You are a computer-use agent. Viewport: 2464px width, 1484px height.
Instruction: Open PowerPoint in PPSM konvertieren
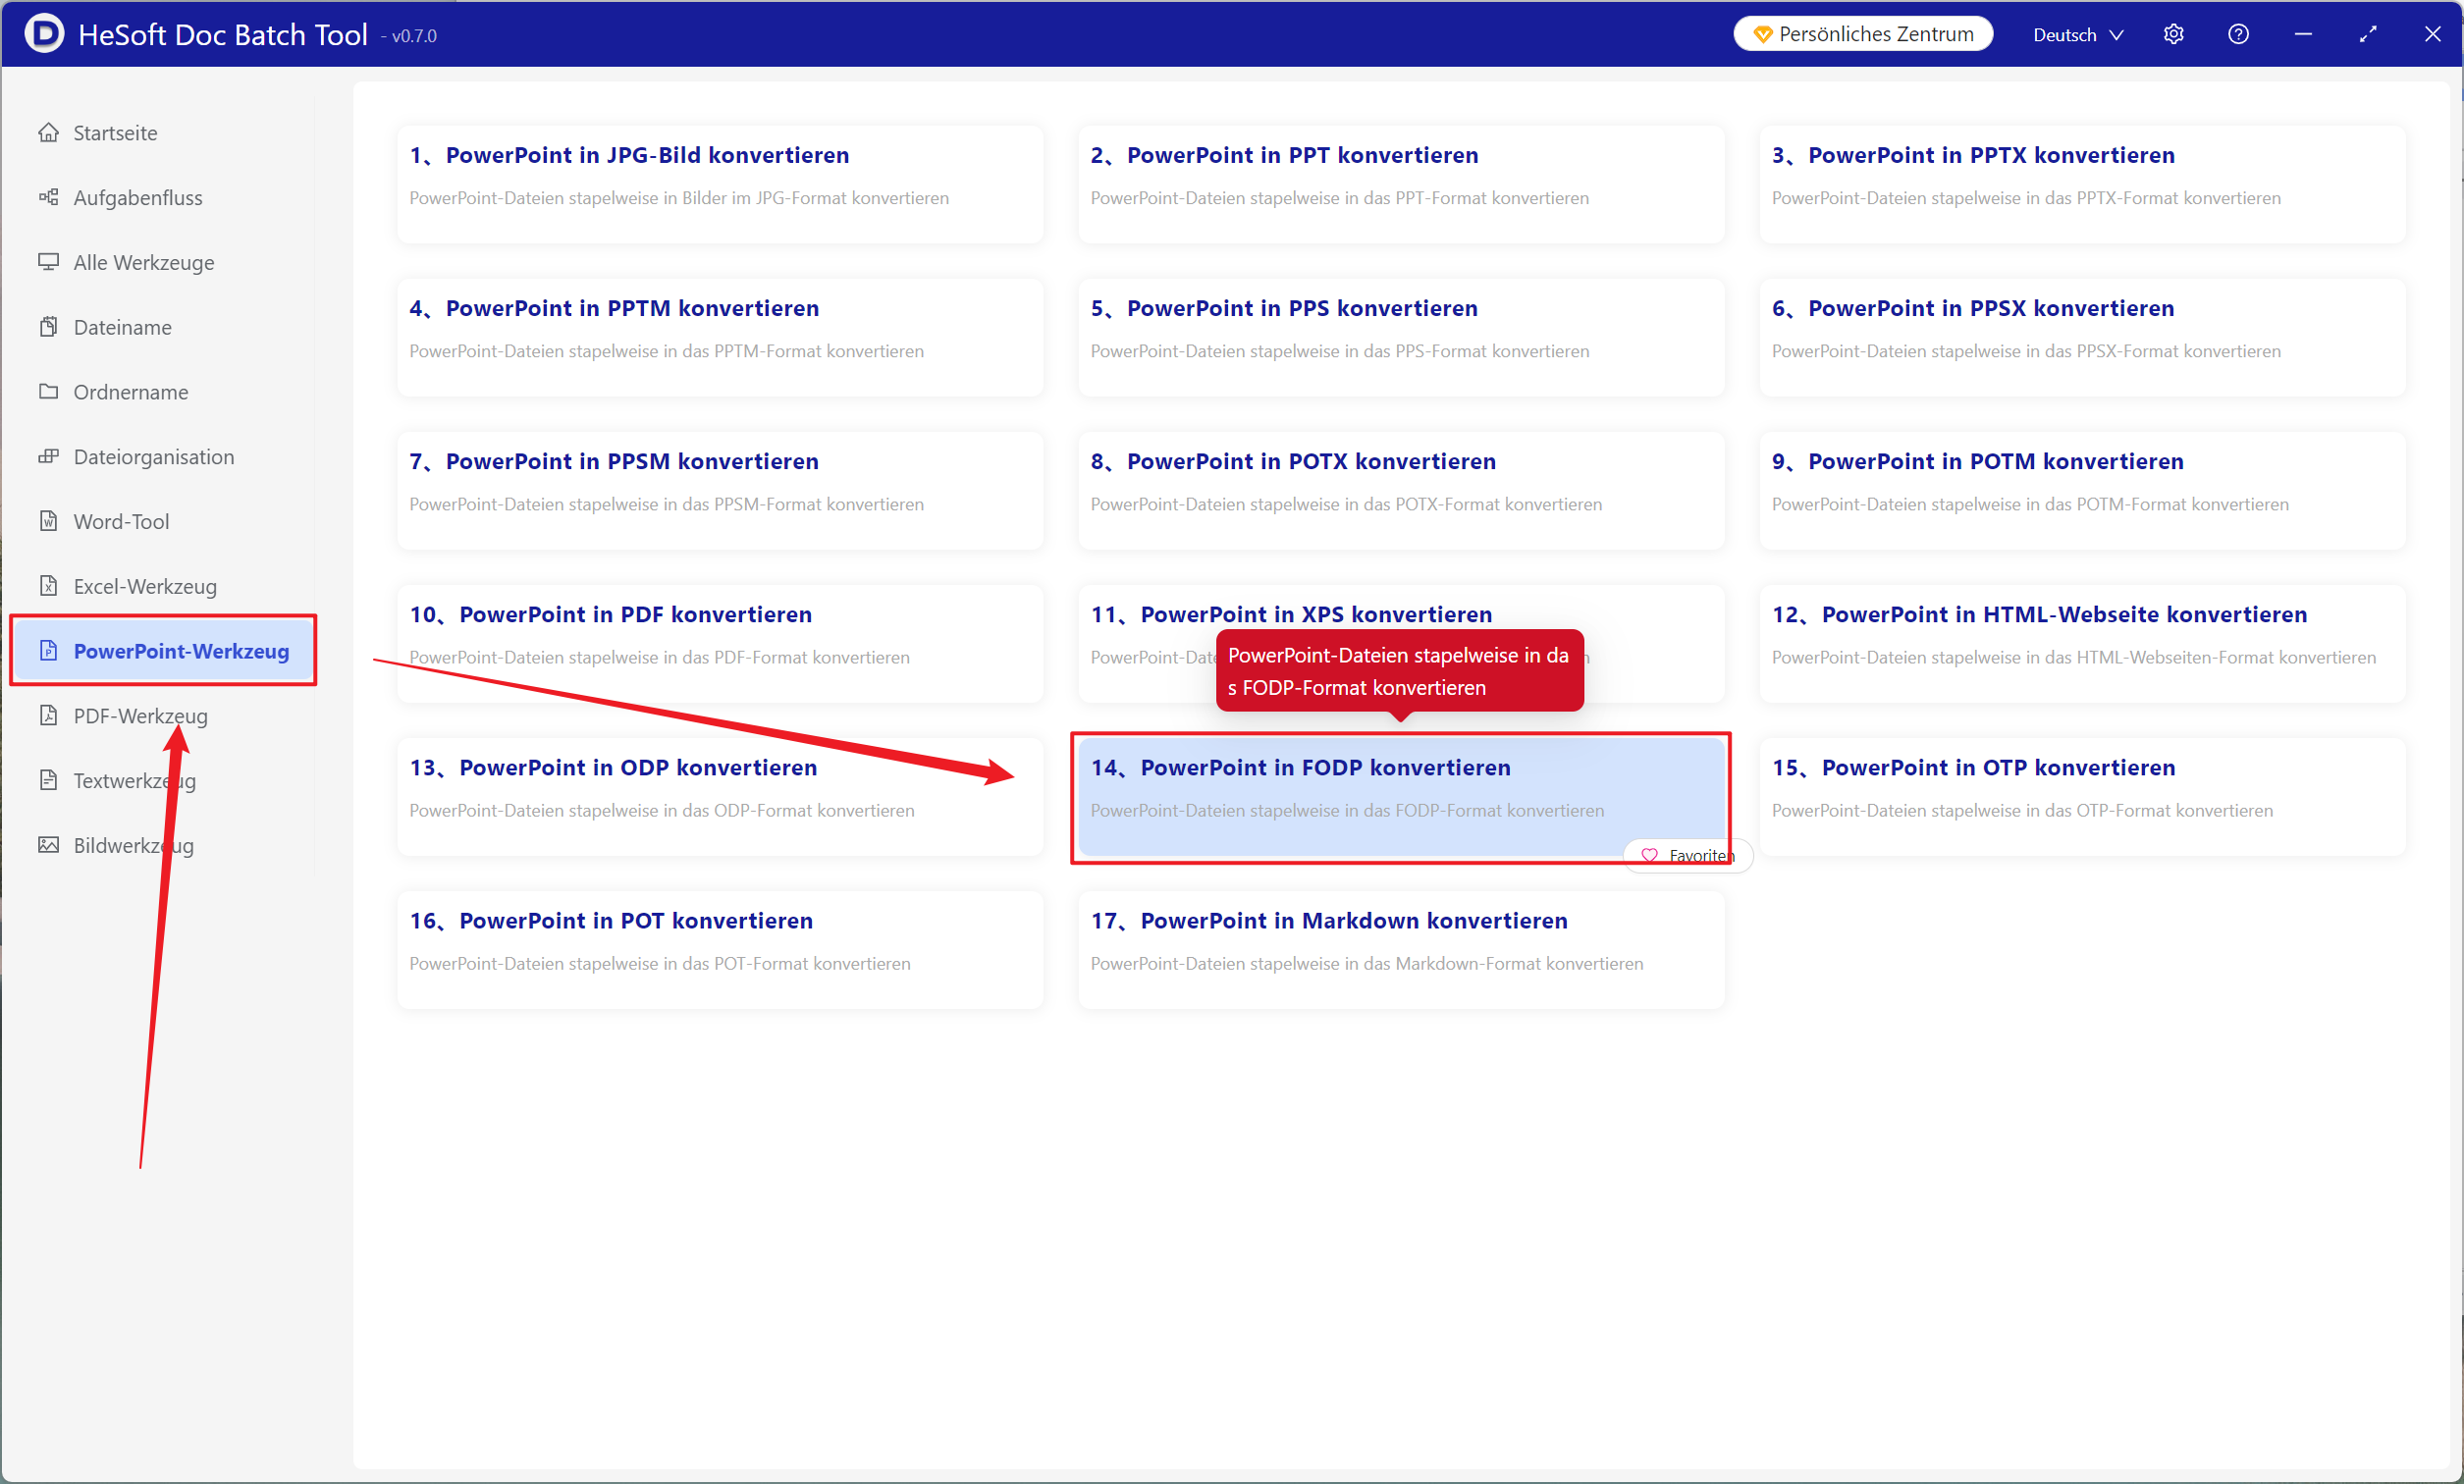click(720, 489)
